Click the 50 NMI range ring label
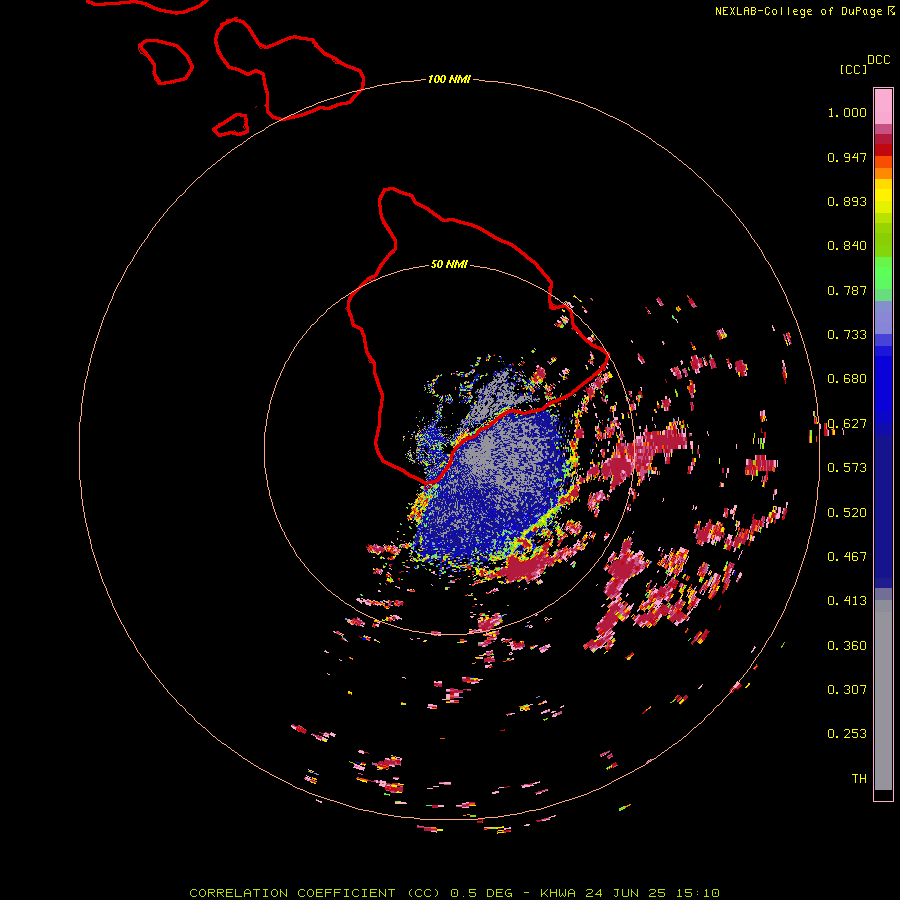Viewport: 900px width, 900px height. tap(449, 264)
